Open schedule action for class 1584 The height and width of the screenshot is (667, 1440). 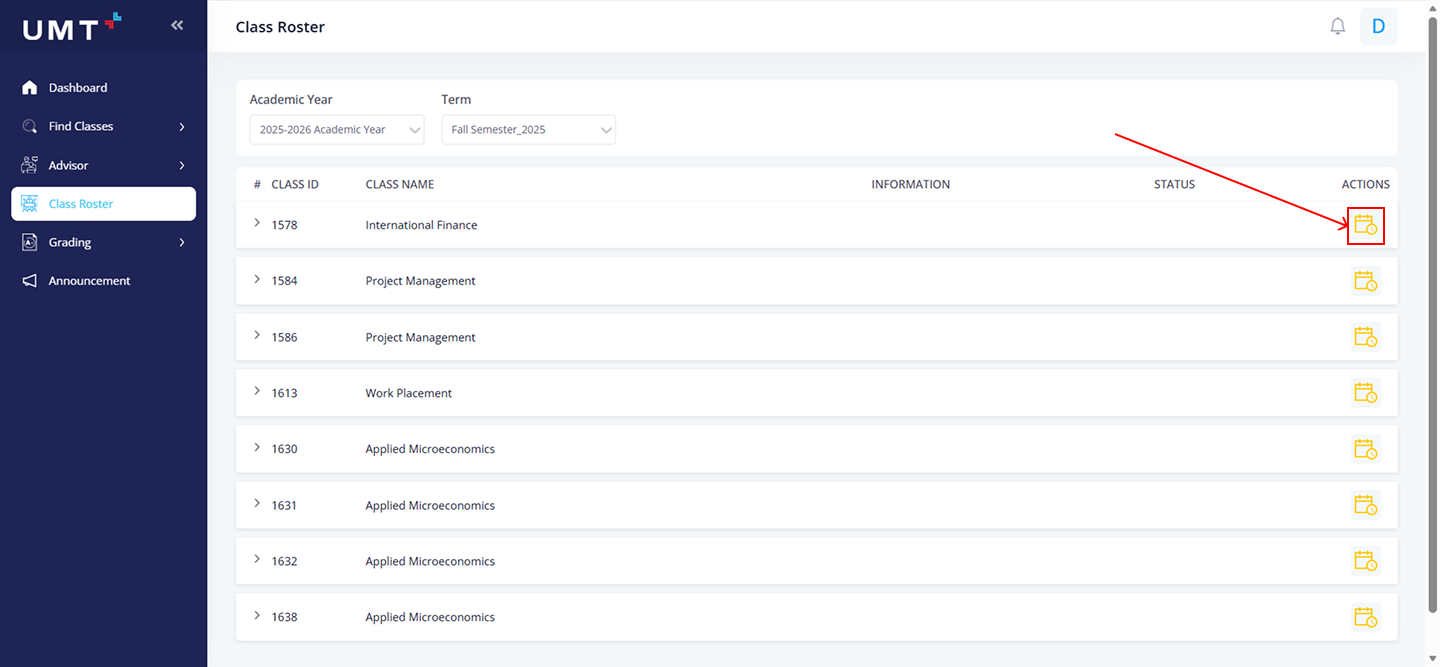1365,281
